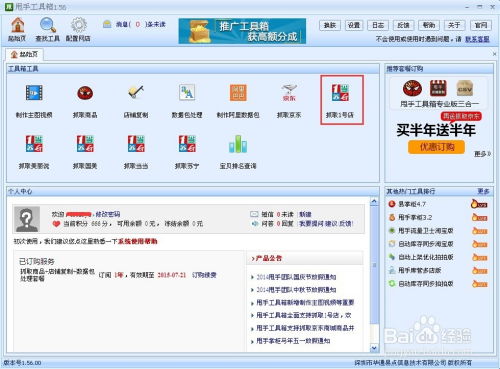Viewport: 500px width, 369px height.
Task: Click the 修改密码 link
Action: point(108,214)
